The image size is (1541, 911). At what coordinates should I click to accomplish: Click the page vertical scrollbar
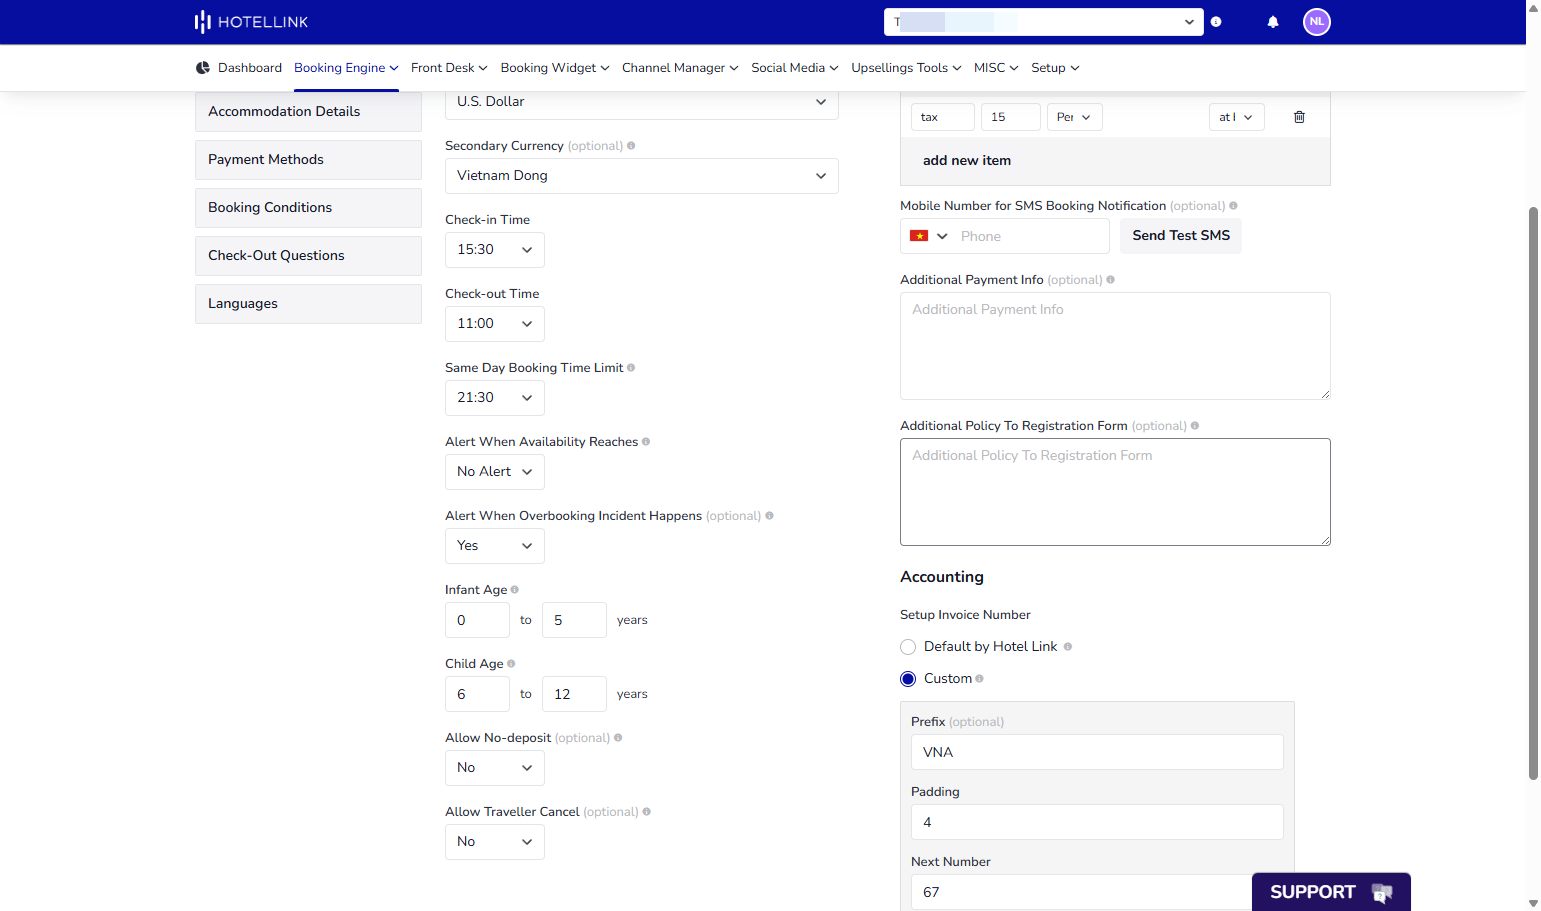[x=1533, y=492]
